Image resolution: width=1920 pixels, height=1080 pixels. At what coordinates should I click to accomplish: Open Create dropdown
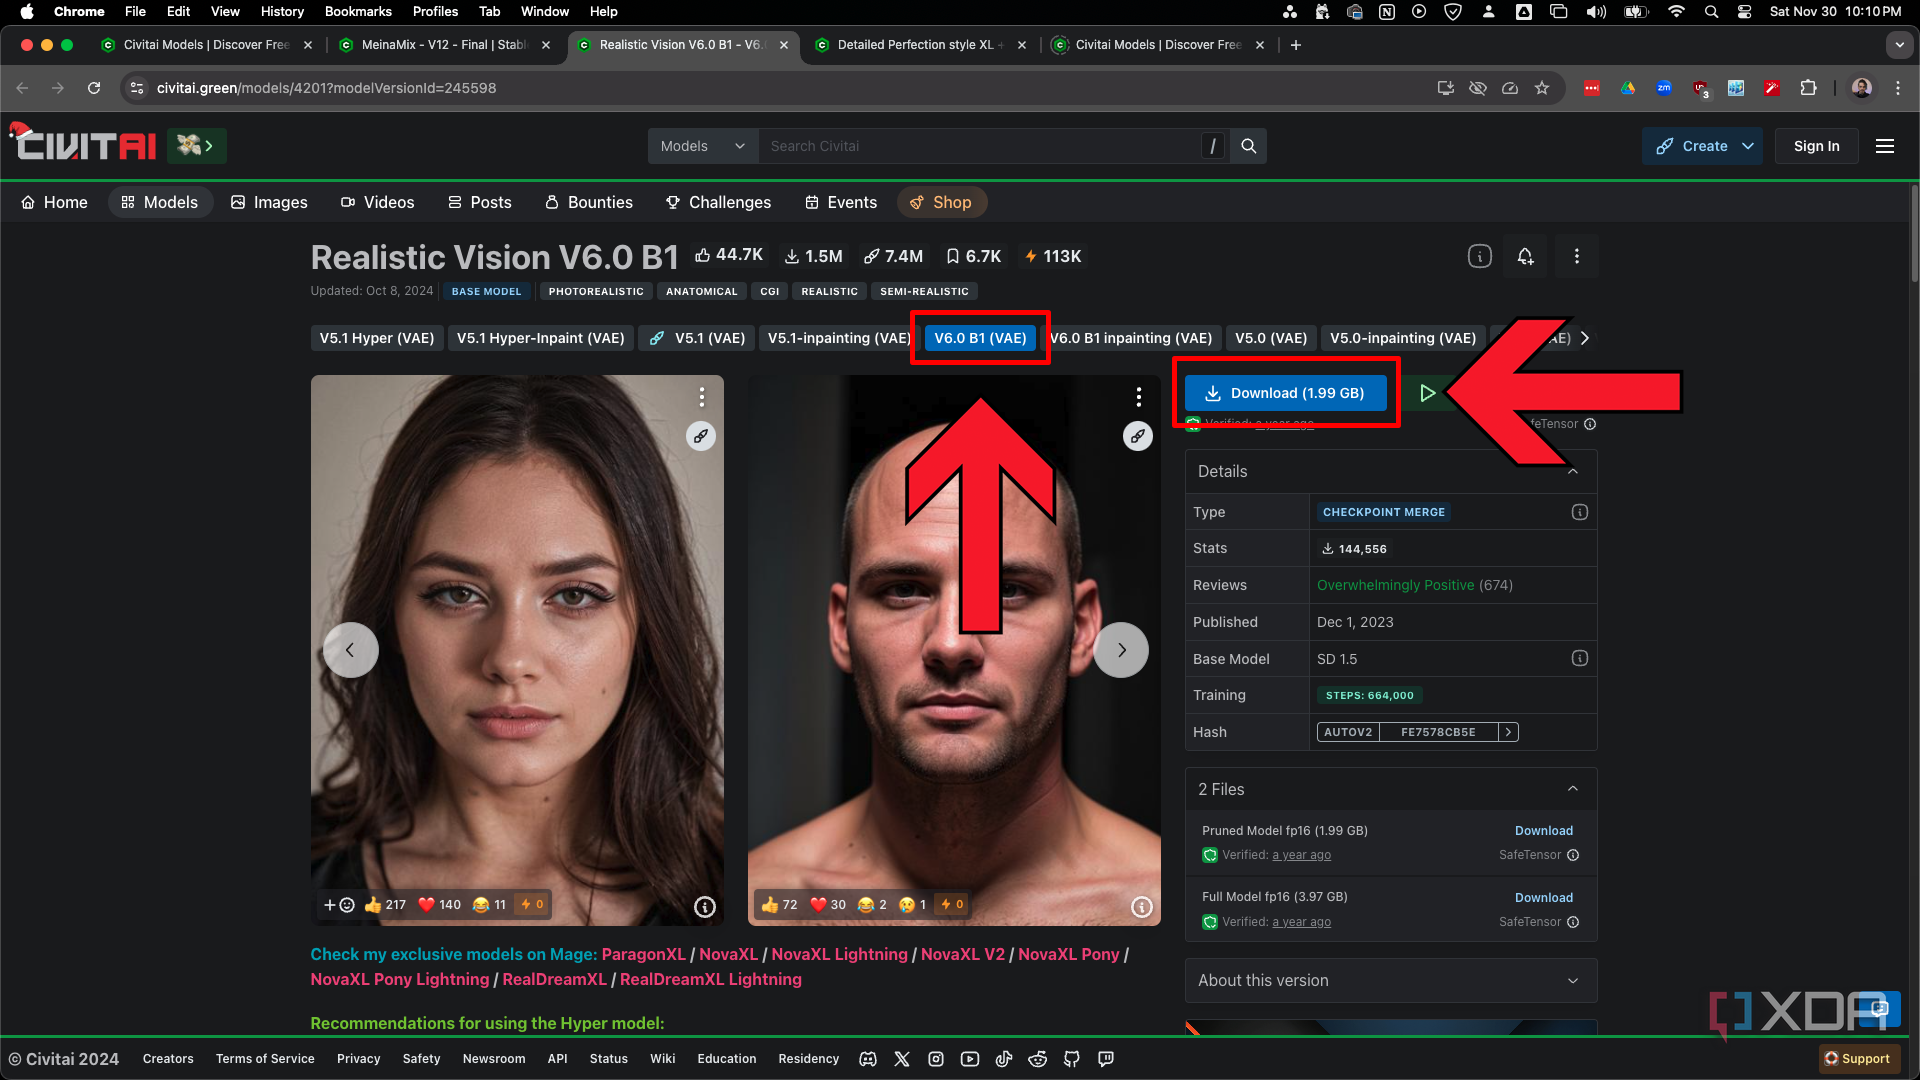click(1703, 146)
